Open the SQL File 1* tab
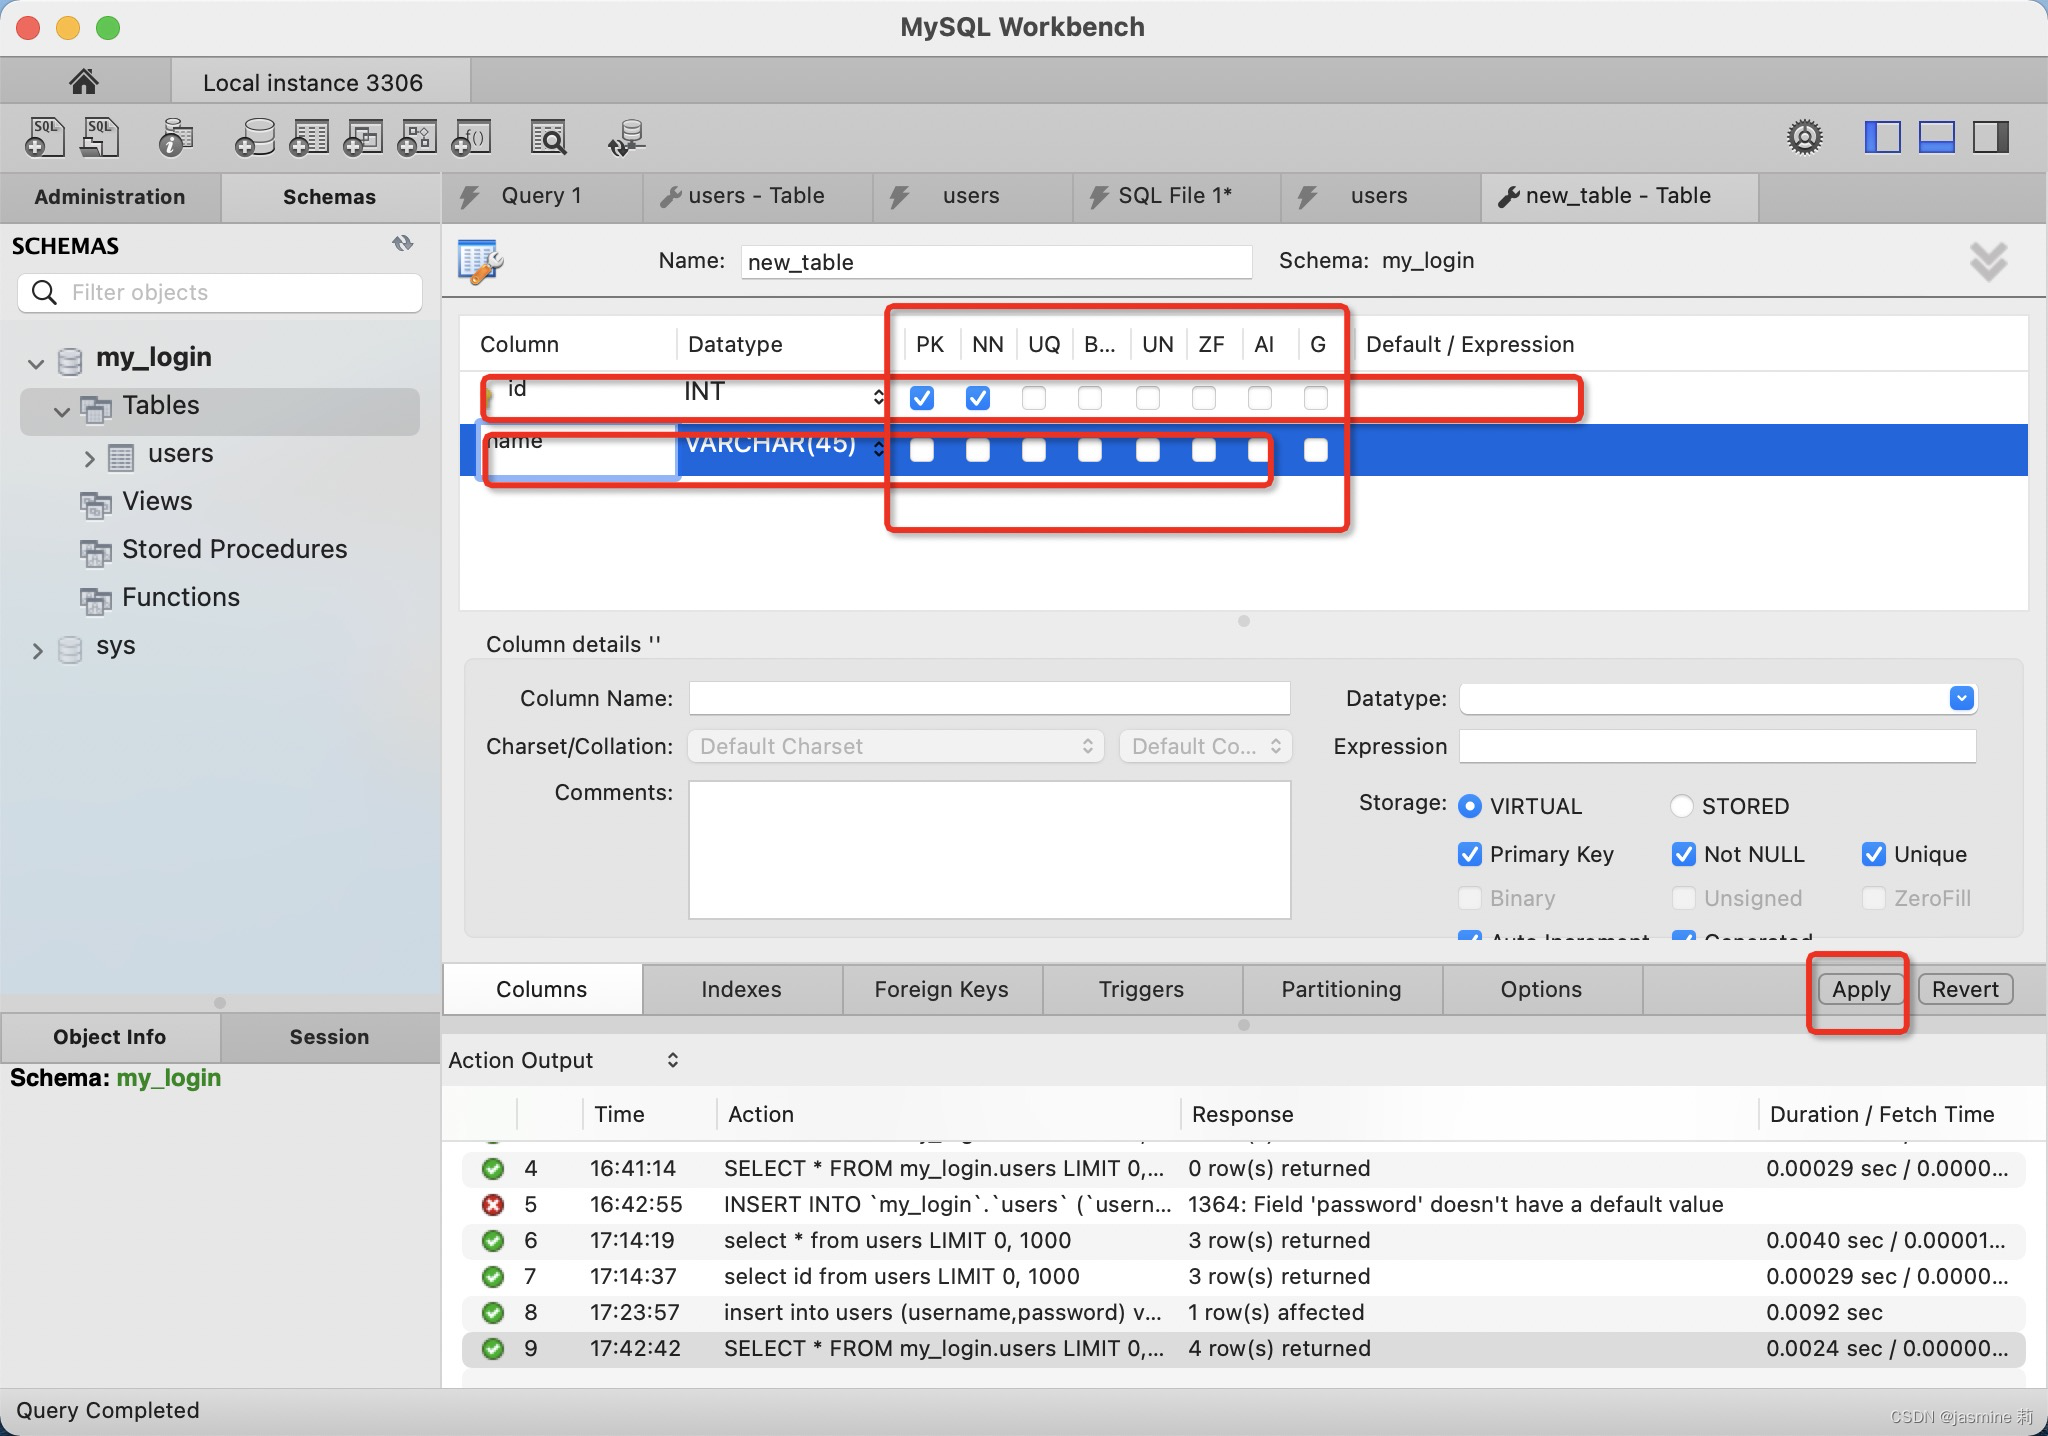Viewport: 2048px width, 1436px height. 1174,196
